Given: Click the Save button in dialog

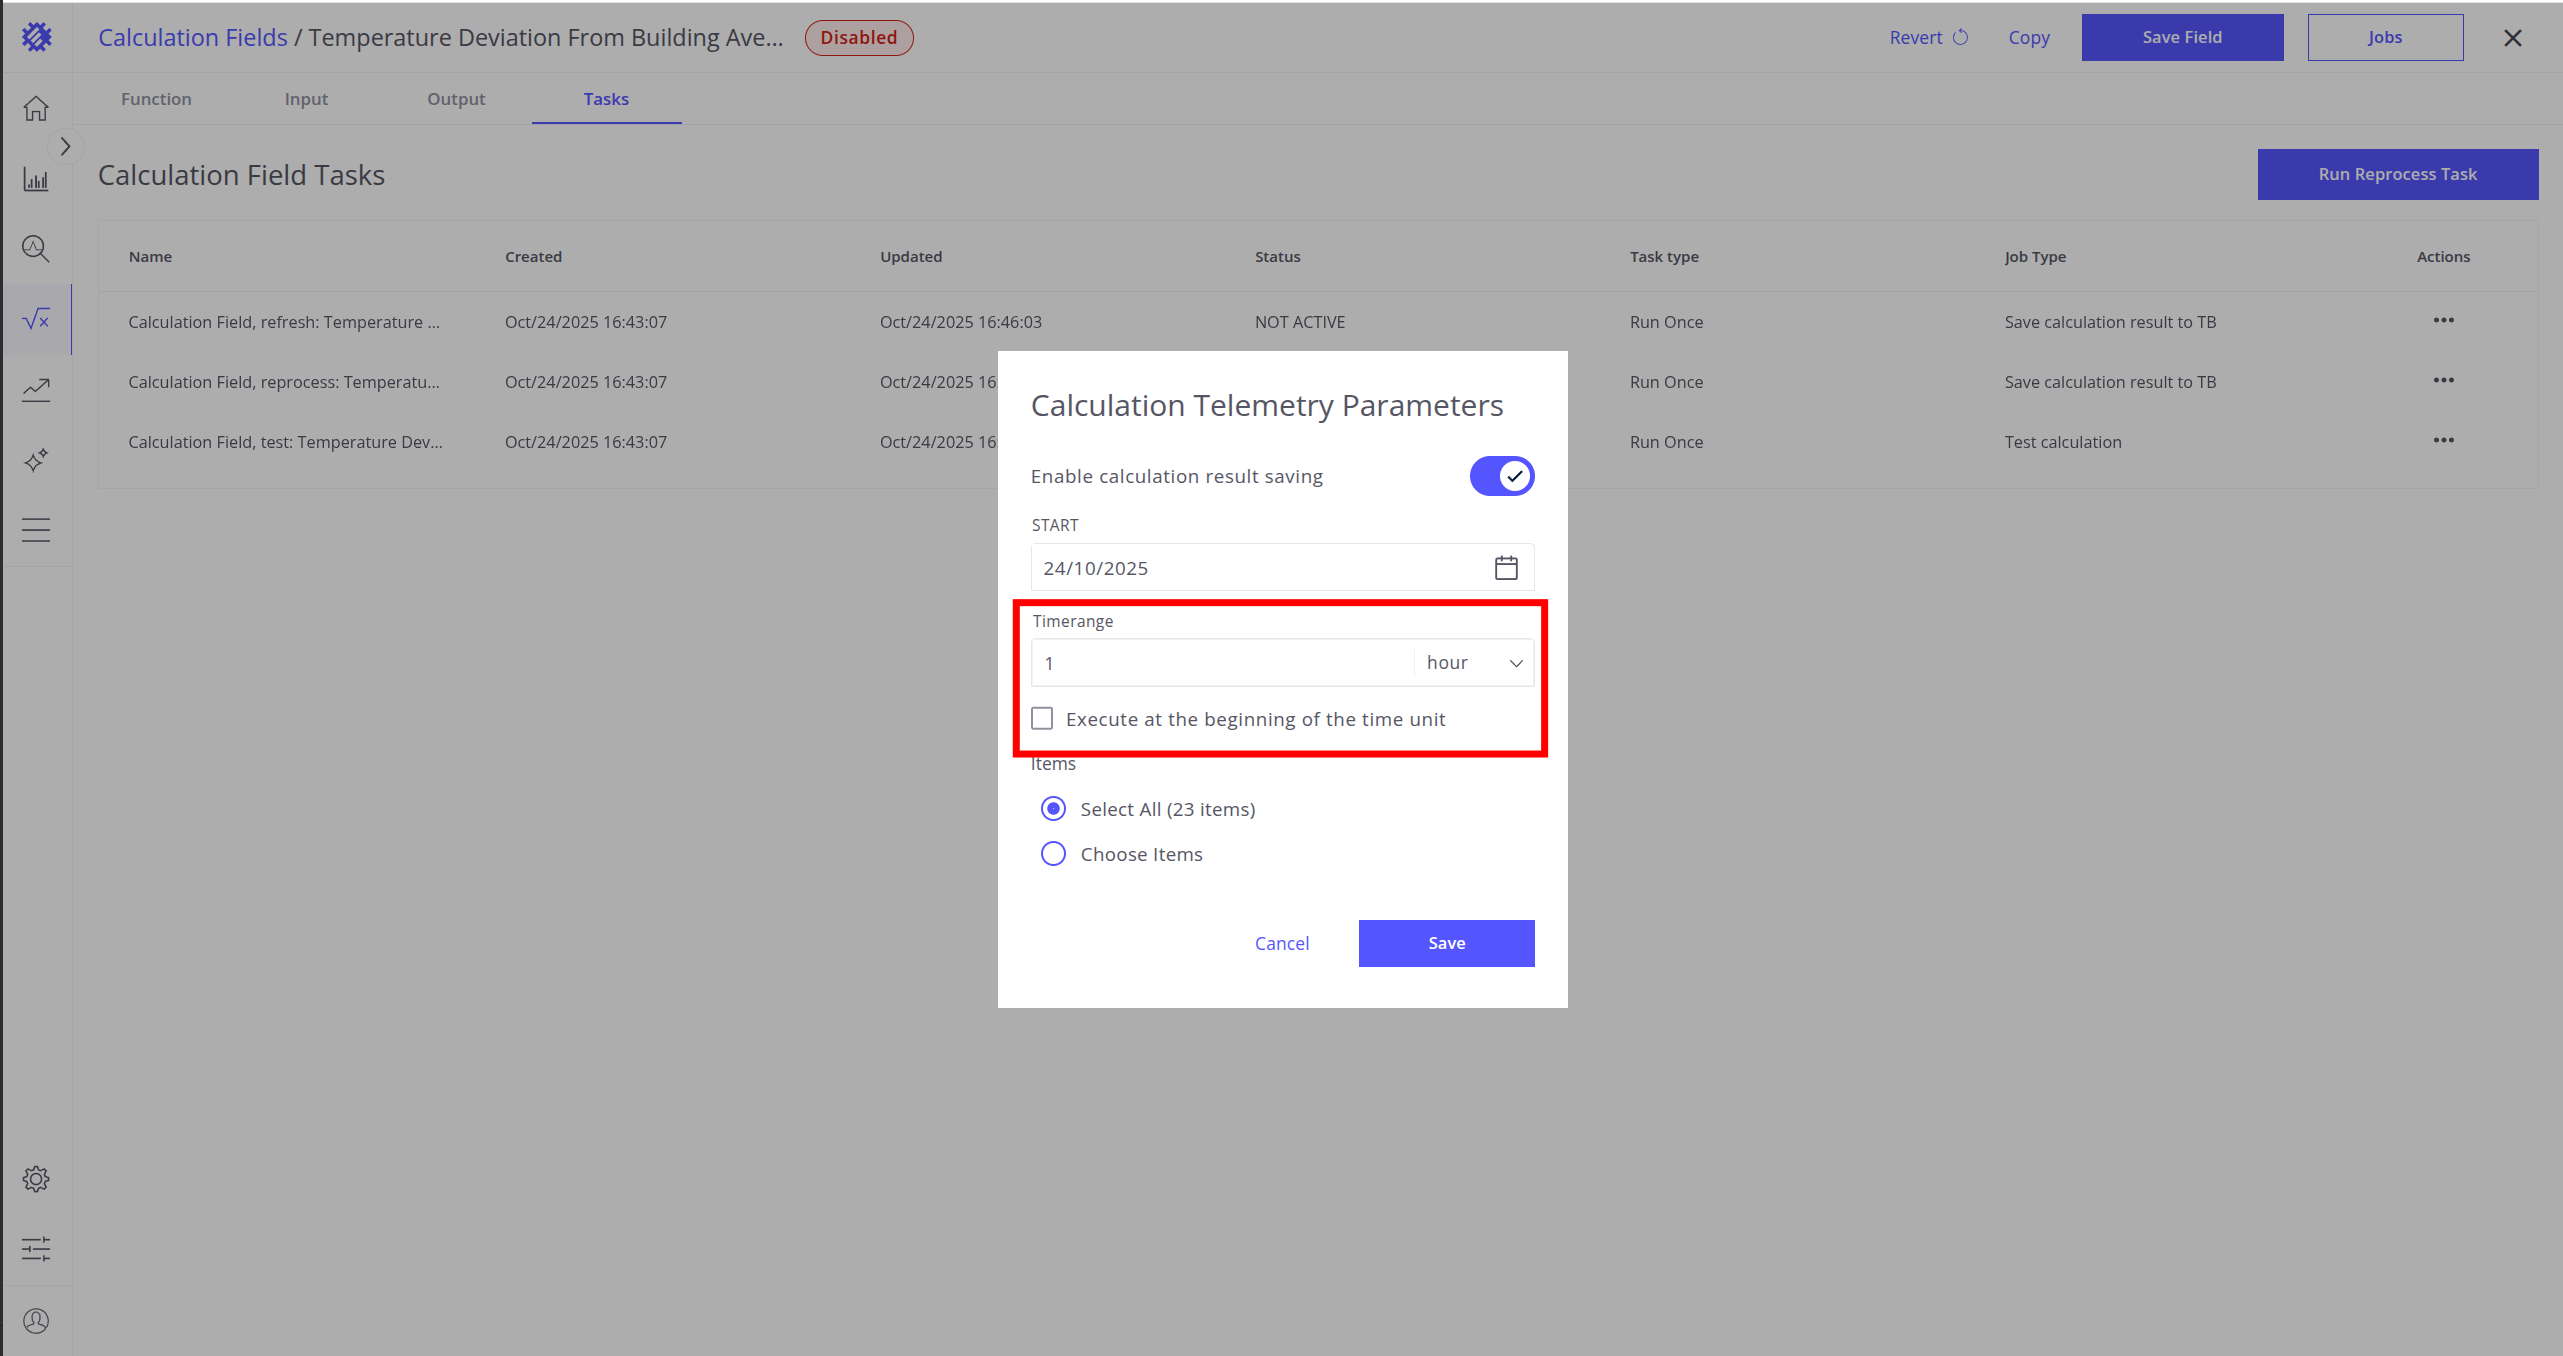Looking at the screenshot, I should (1446, 943).
